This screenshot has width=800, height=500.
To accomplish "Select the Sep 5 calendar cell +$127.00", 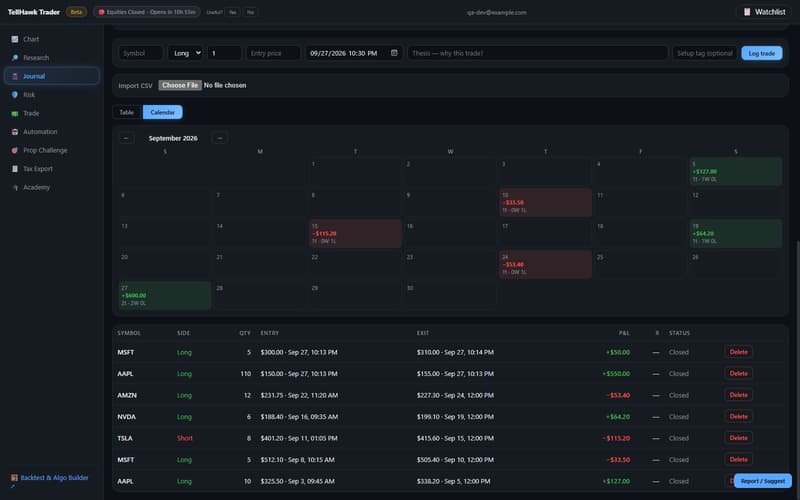I will 735,171.
